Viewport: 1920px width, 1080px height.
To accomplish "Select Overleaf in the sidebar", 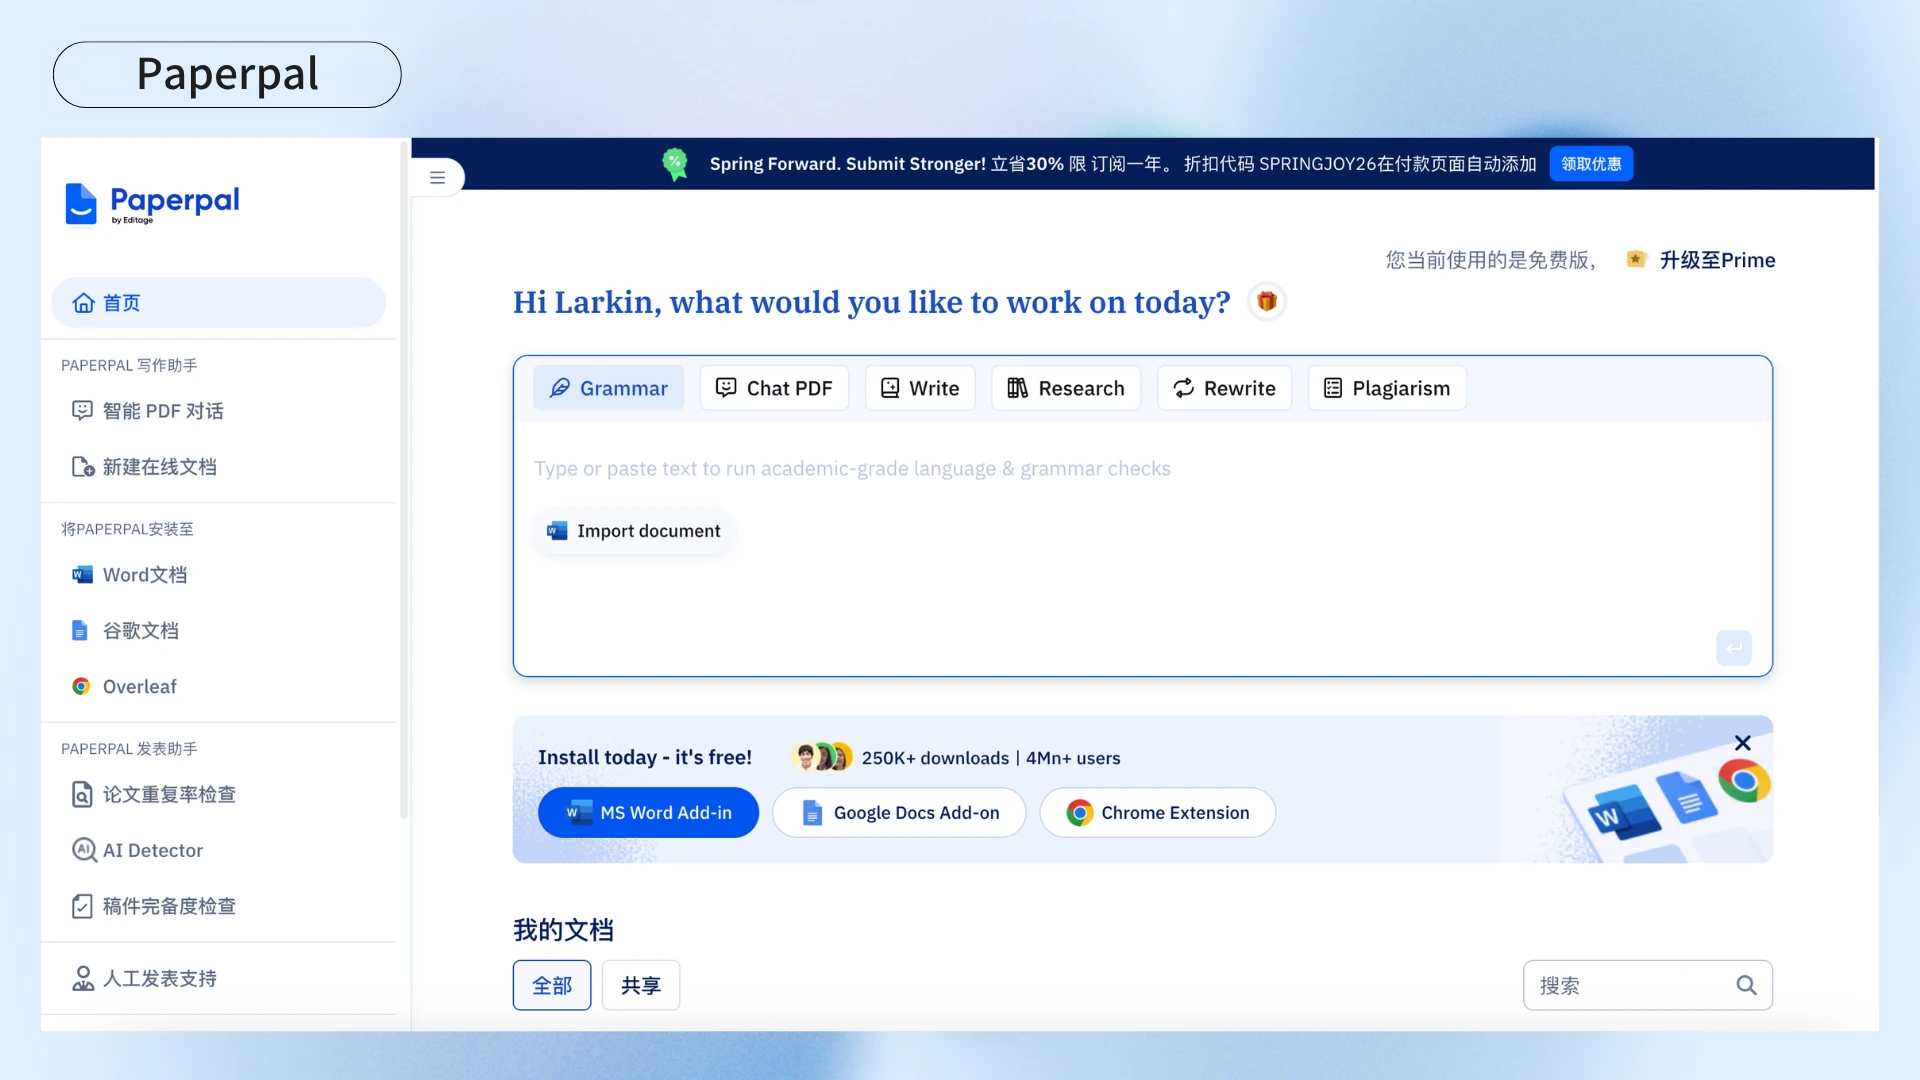I will (139, 687).
